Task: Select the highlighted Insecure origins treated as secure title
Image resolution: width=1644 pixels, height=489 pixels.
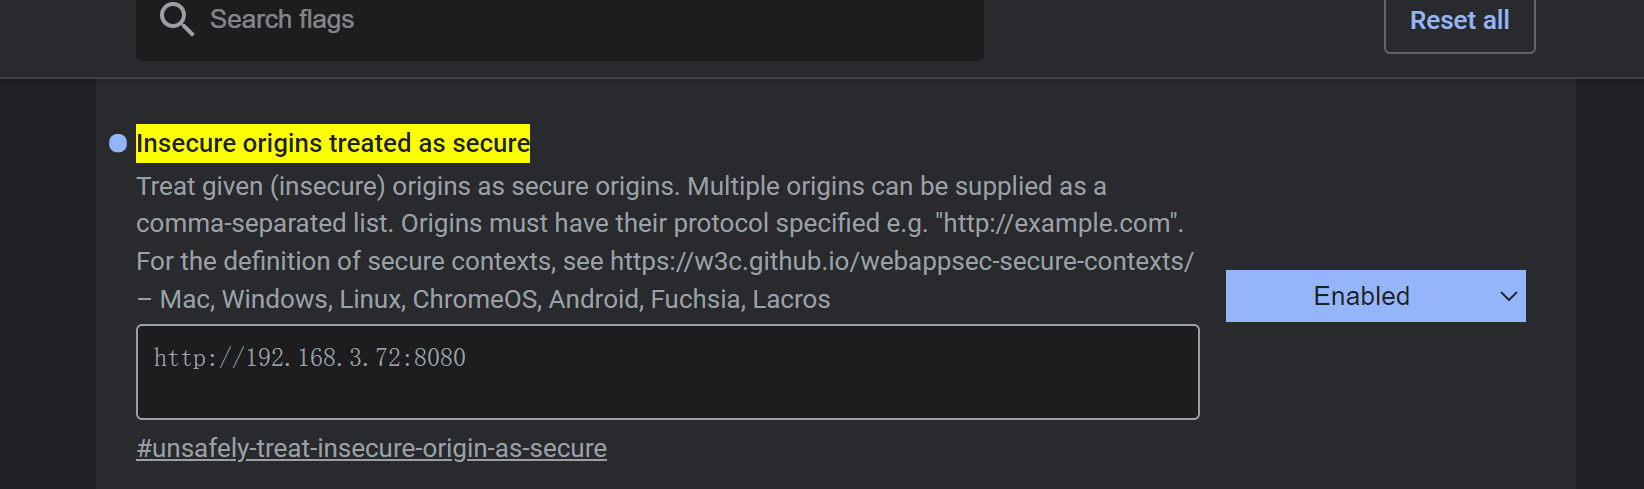Action: click(x=333, y=143)
